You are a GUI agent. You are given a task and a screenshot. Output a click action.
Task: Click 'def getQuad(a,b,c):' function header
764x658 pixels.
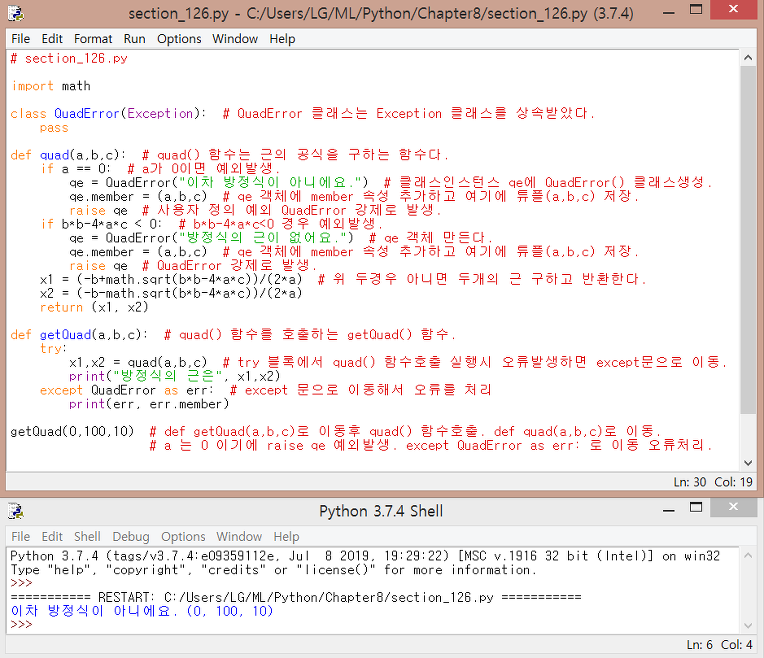click(78, 335)
